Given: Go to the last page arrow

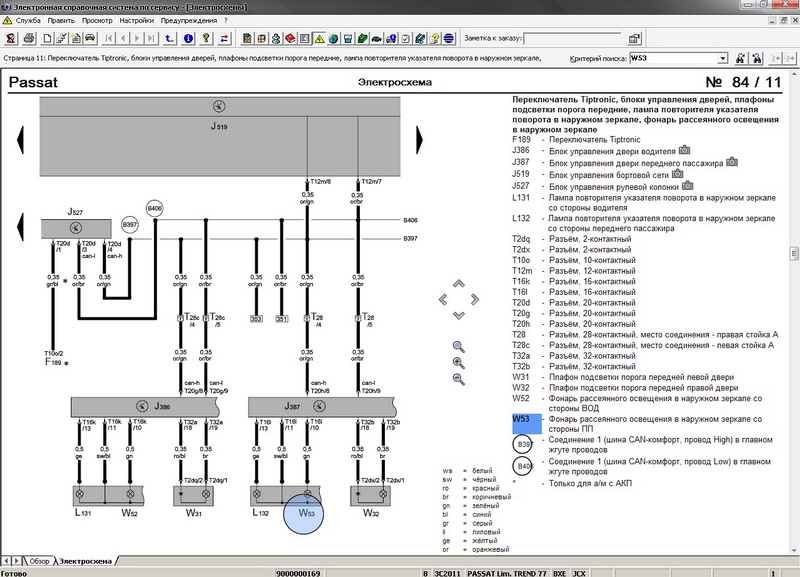Looking at the screenshot, I should coord(151,38).
